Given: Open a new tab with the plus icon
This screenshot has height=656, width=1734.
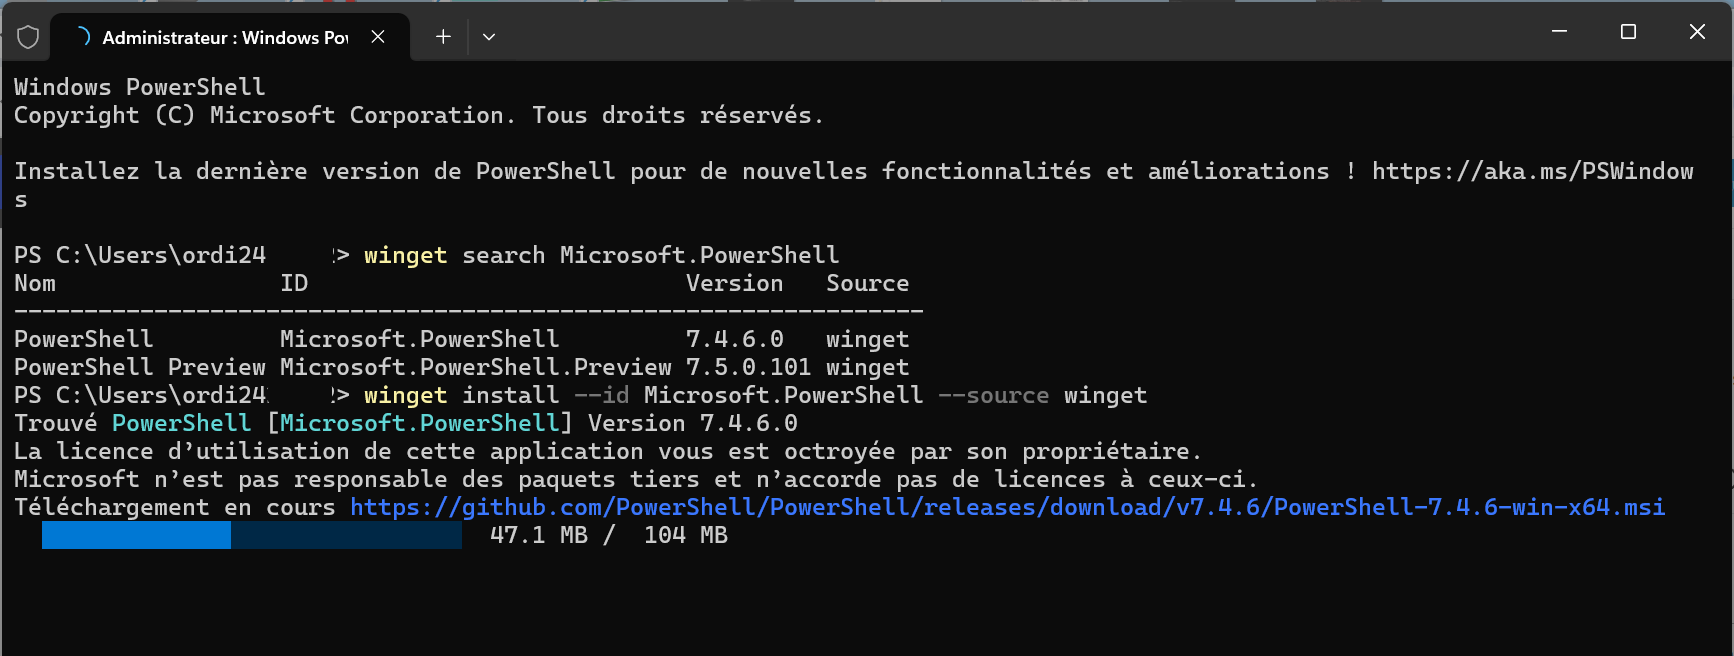Looking at the screenshot, I should (x=443, y=37).
